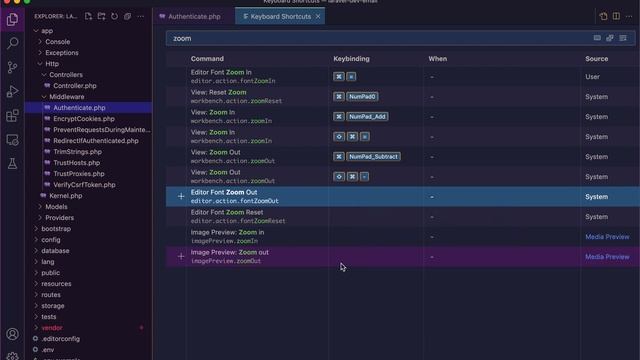Select the Image Preview: Zoom in row
Image resolution: width=640 pixels, height=360 pixels.
point(402,236)
